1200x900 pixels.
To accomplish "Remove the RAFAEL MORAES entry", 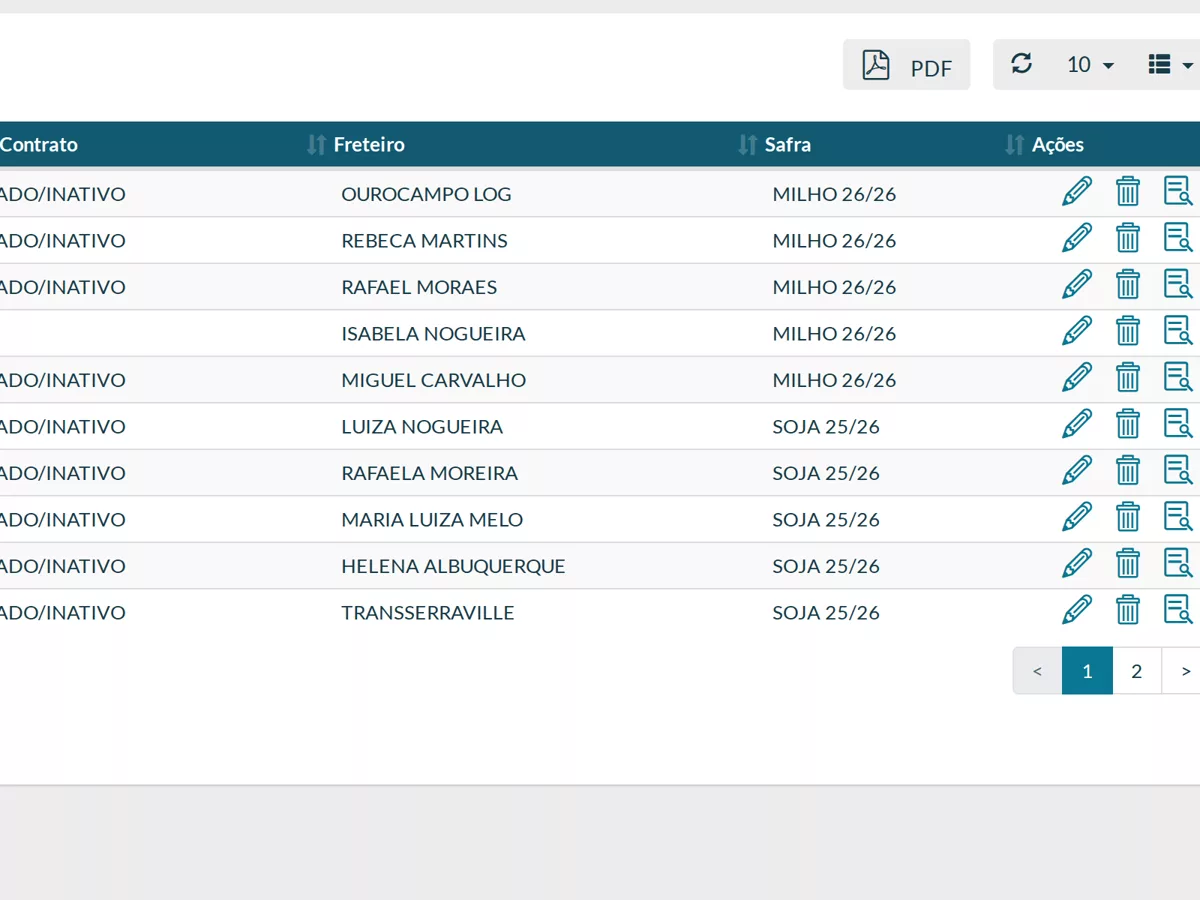I will pyautogui.click(x=1128, y=284).
